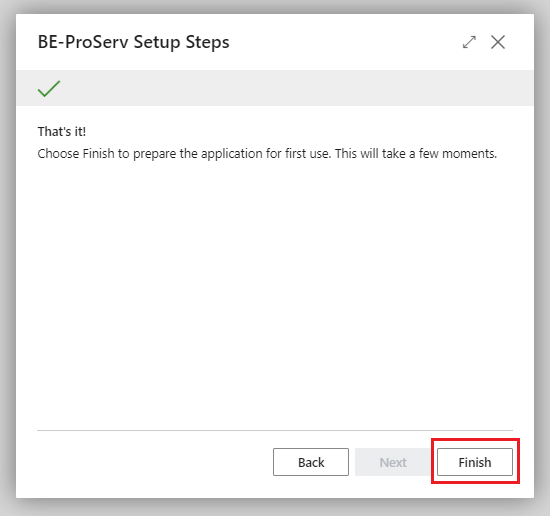Screen dimensions: 550x516
Task: Maximize the setup wizard window
Action: click(469, 42)
